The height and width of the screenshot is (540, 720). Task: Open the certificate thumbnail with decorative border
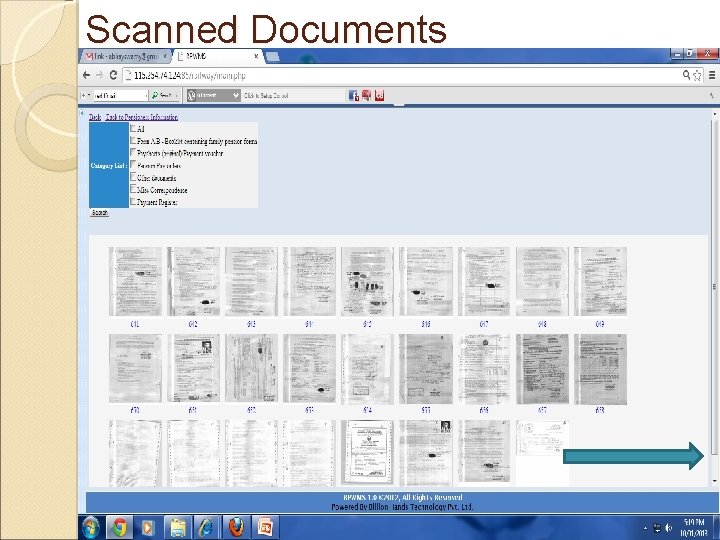click(367, 452)
